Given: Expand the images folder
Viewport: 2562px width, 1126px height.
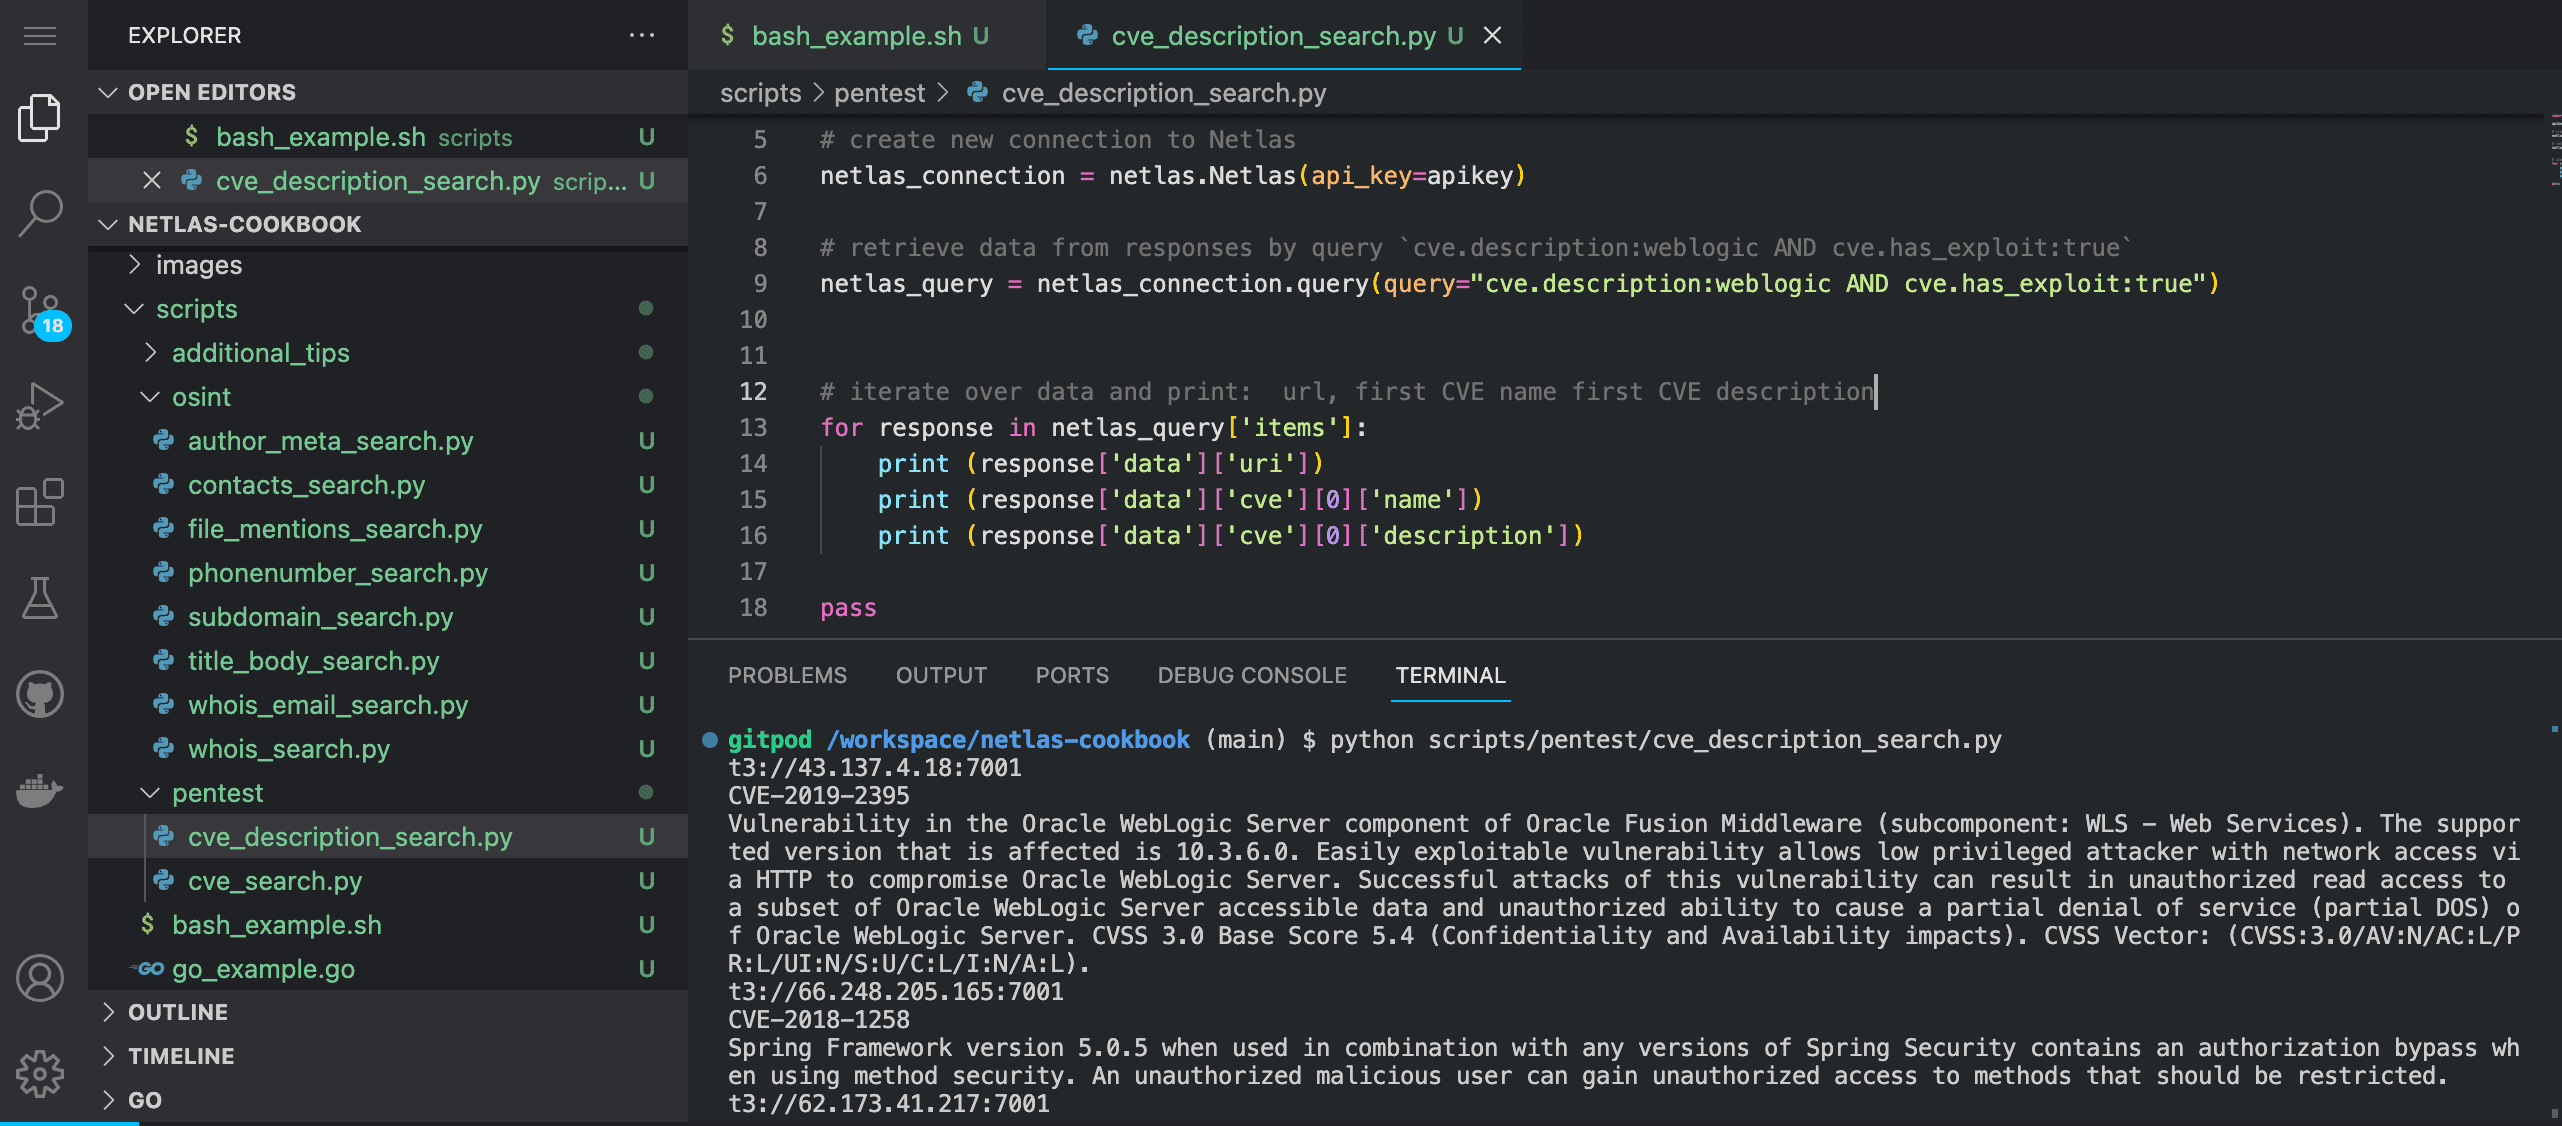Looking at the screenshot, I should 198,265.
